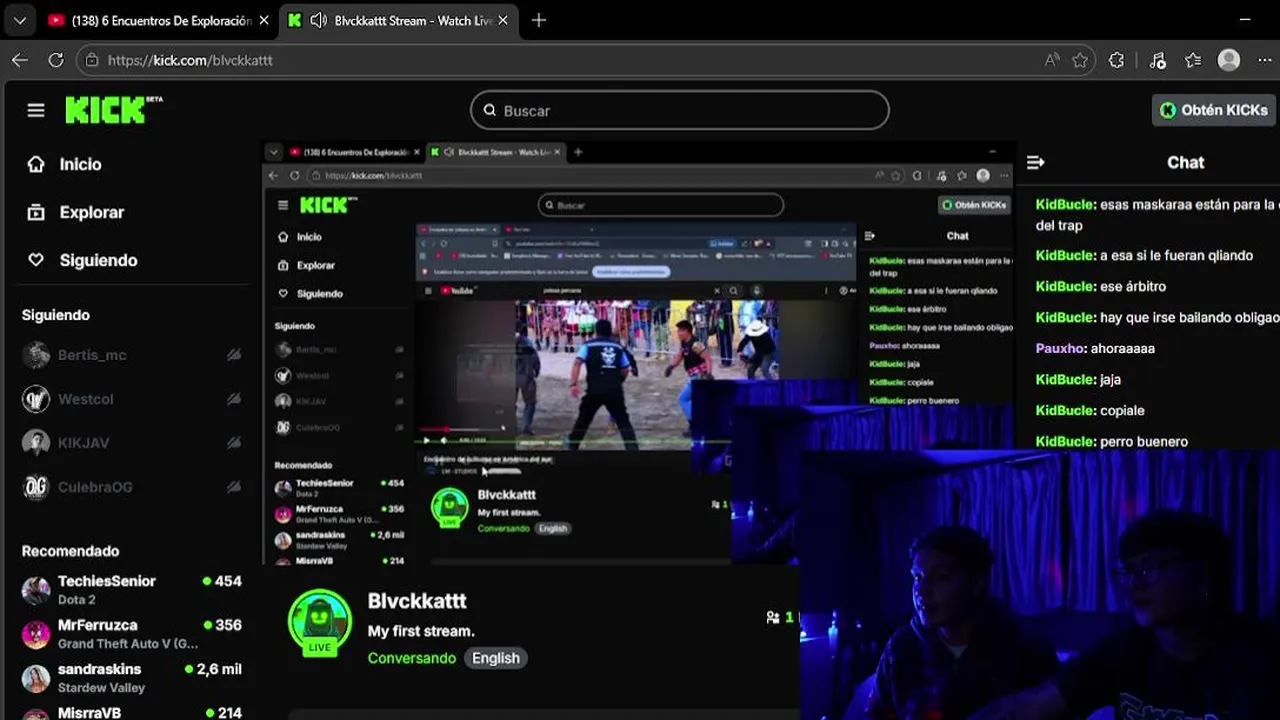Viewport: 1280px width, 720px height.
Task: Click the magnifier icon in search bar
Action: (490, 110)
